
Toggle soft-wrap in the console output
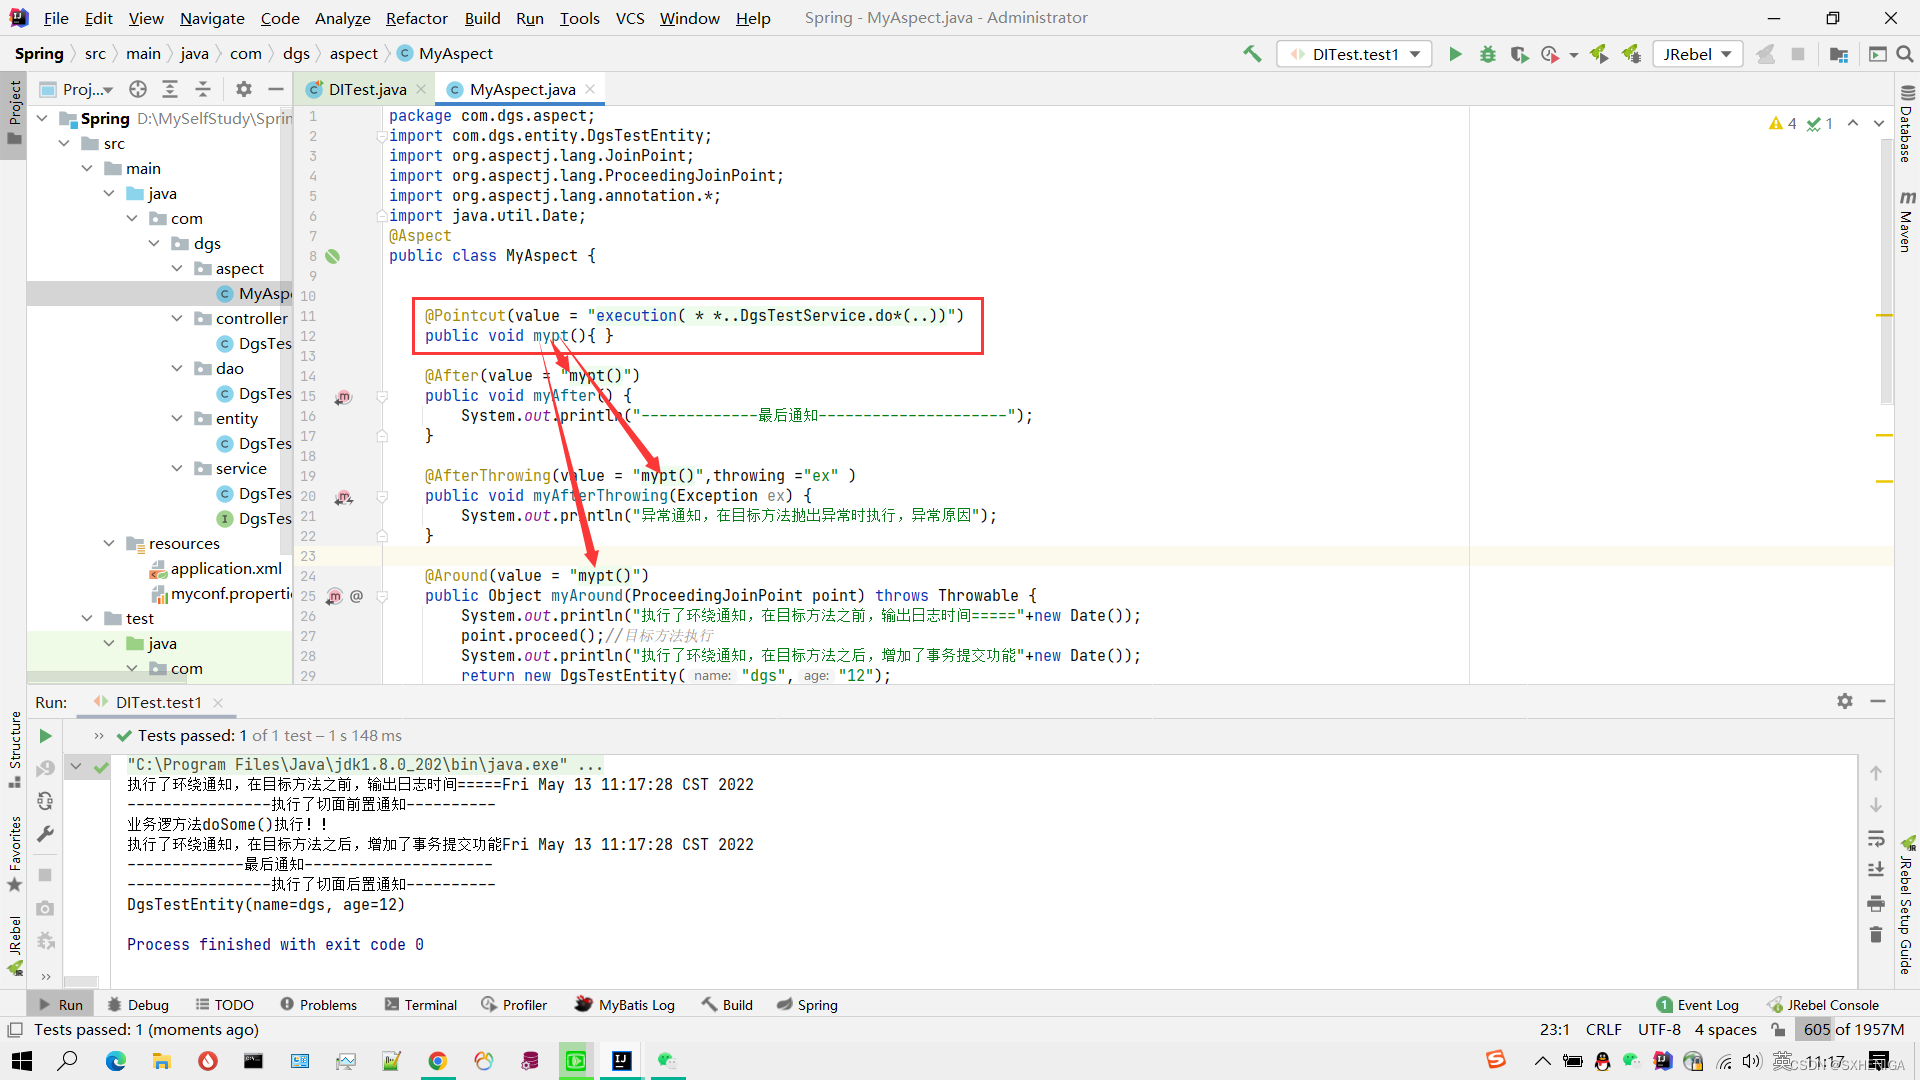click(1876, 838)
